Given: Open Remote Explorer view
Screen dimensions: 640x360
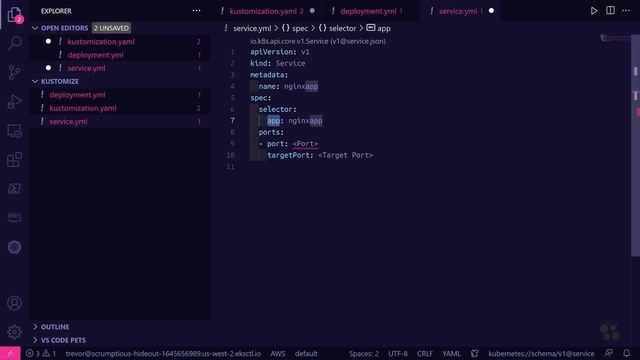Looking at the screenshot, I should click(14, 131).
